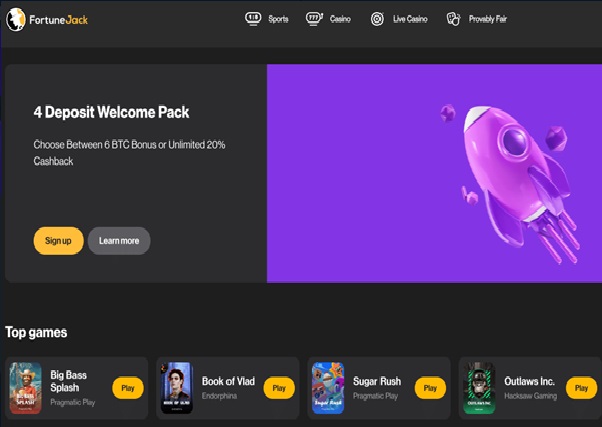Click the Sports scoreboard icon
Viewport: 602px width, 427px height.
point(253,18)
